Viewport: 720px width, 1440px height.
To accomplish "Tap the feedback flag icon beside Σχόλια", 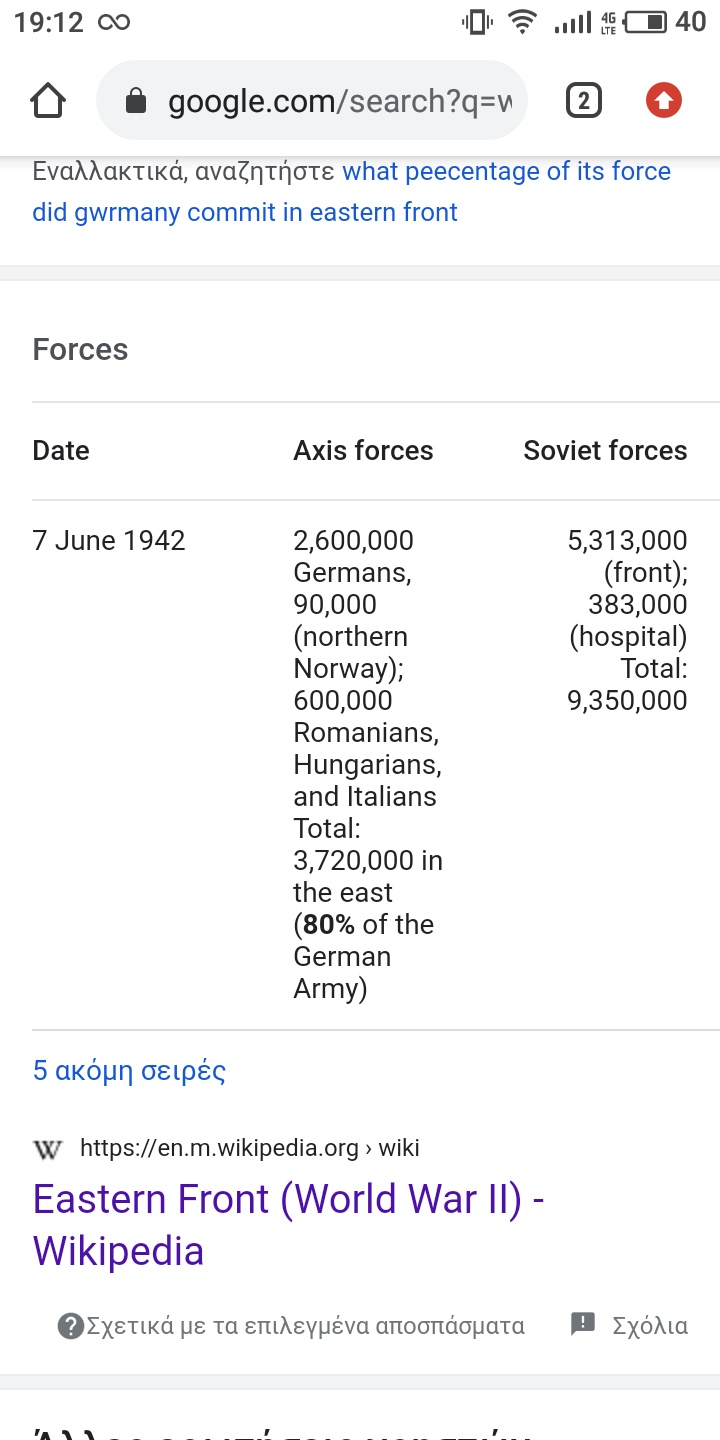I will [x=583, y=1324].
